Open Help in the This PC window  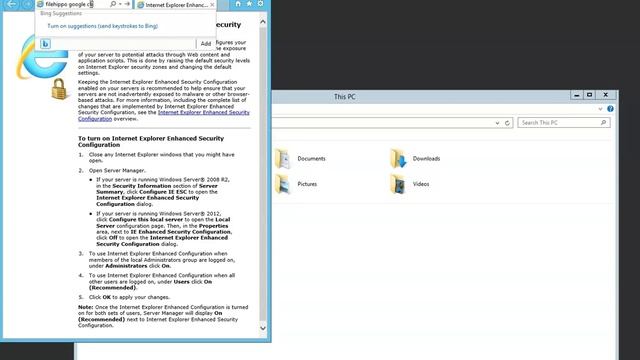pos(610,109)
